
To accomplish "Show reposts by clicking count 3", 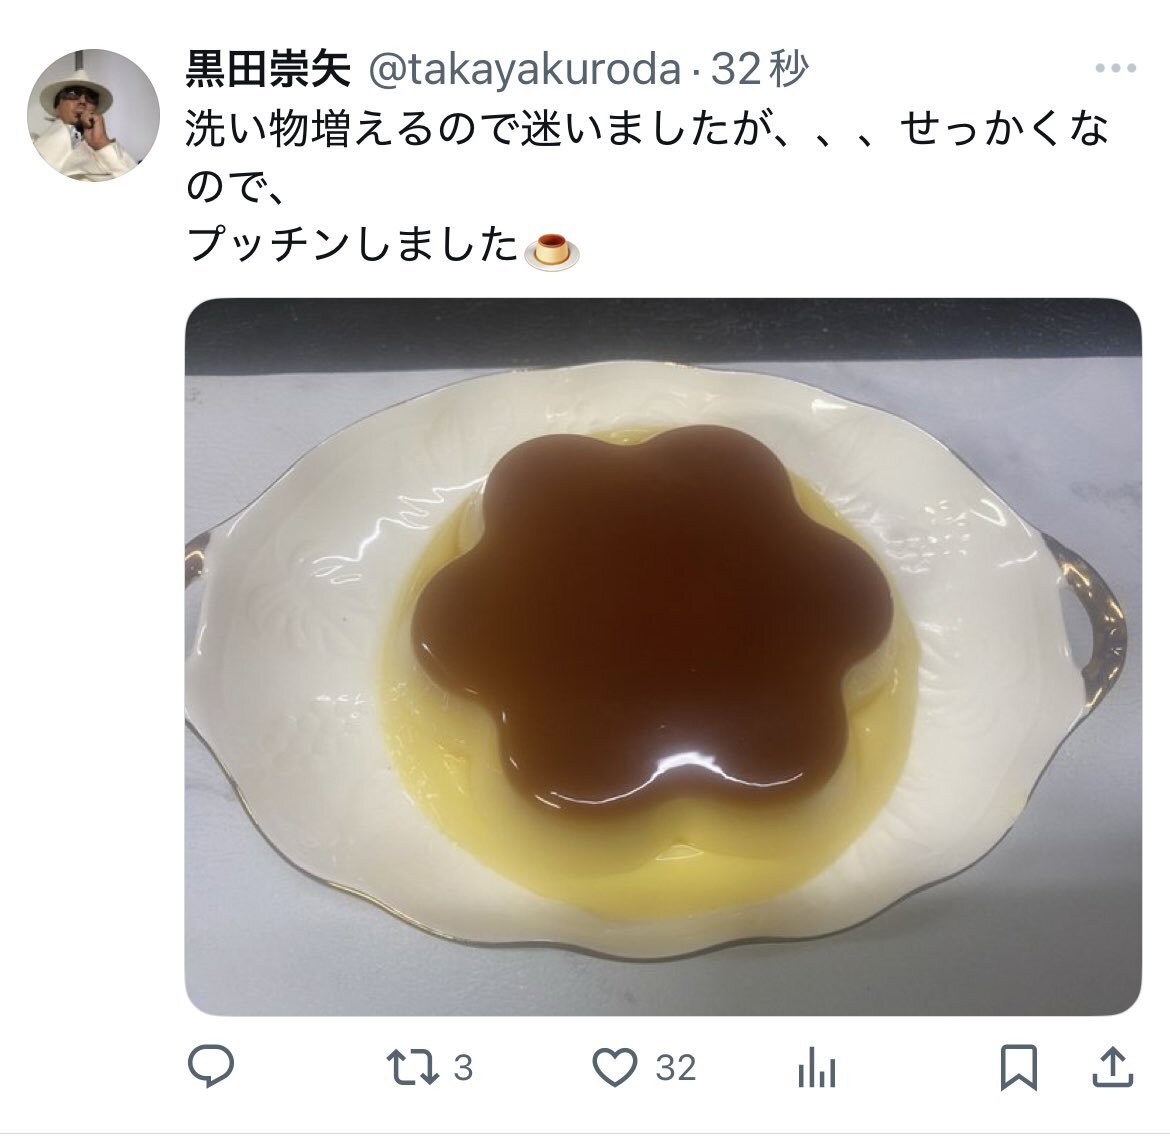I will click(463, 1068).
